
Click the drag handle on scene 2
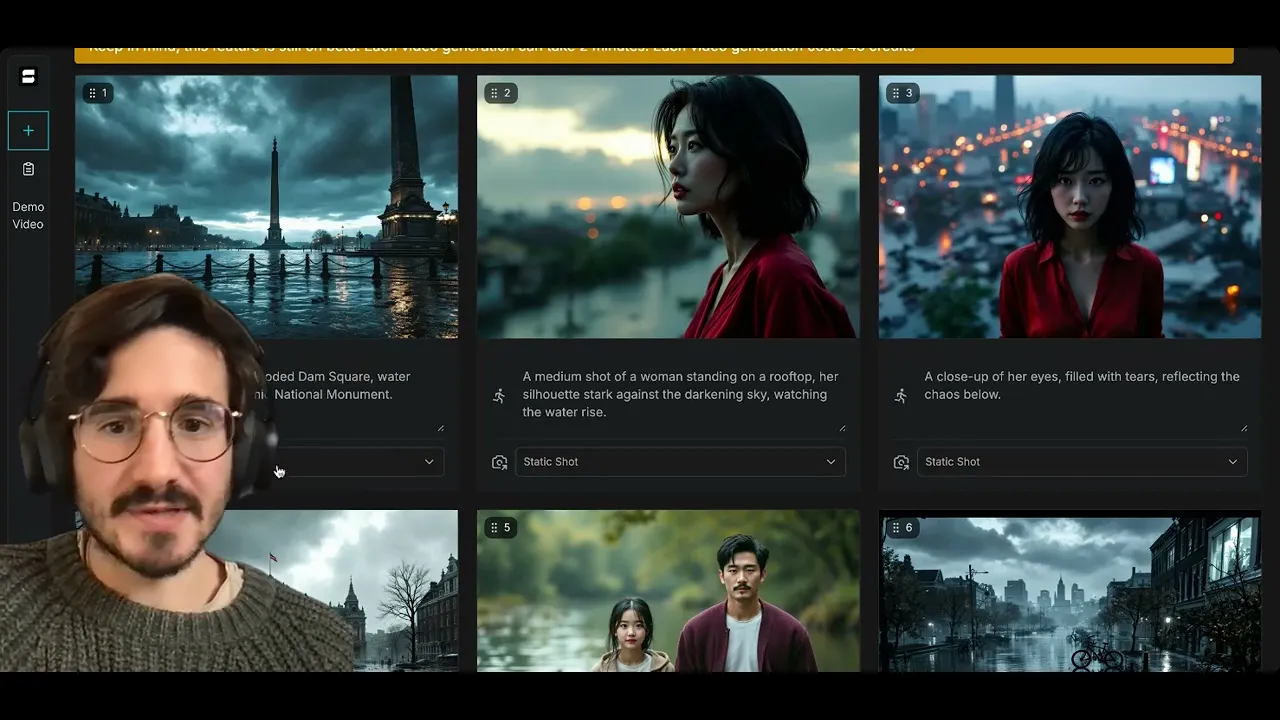(493, 93)
